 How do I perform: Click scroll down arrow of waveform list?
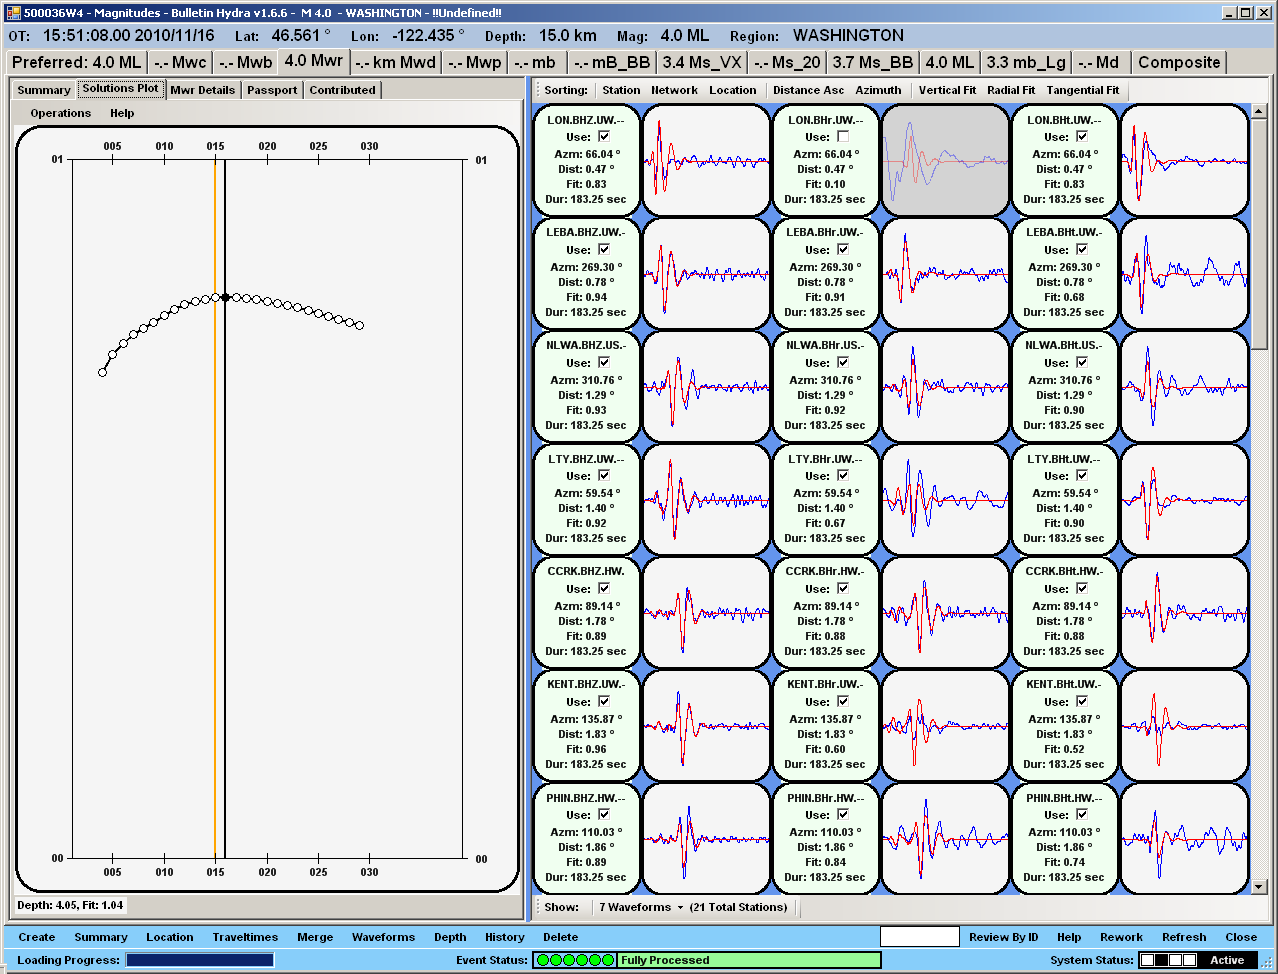[1259, 886]
